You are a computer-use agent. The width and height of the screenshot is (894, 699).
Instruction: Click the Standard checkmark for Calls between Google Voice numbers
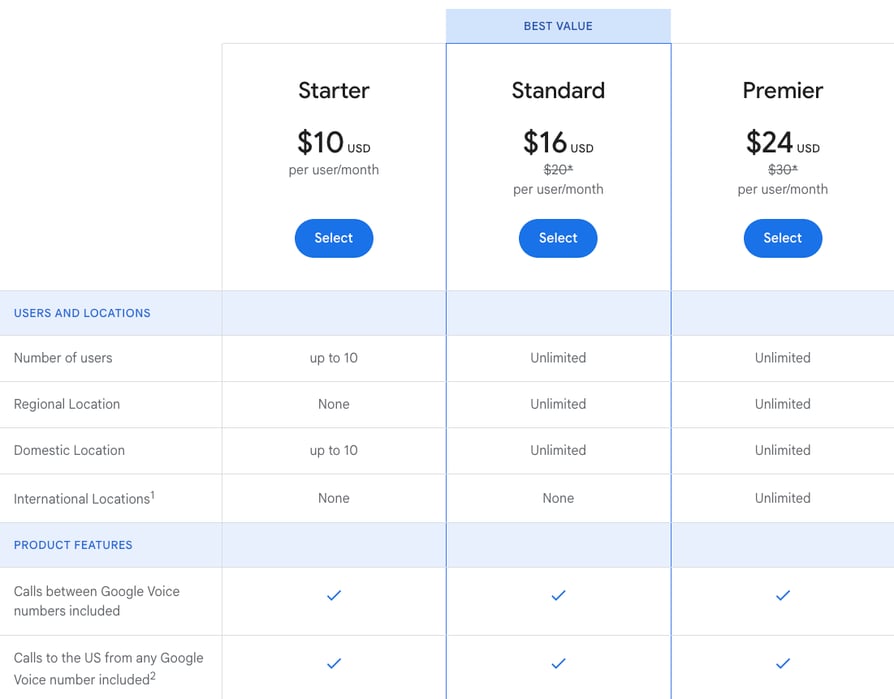point(558,595)
